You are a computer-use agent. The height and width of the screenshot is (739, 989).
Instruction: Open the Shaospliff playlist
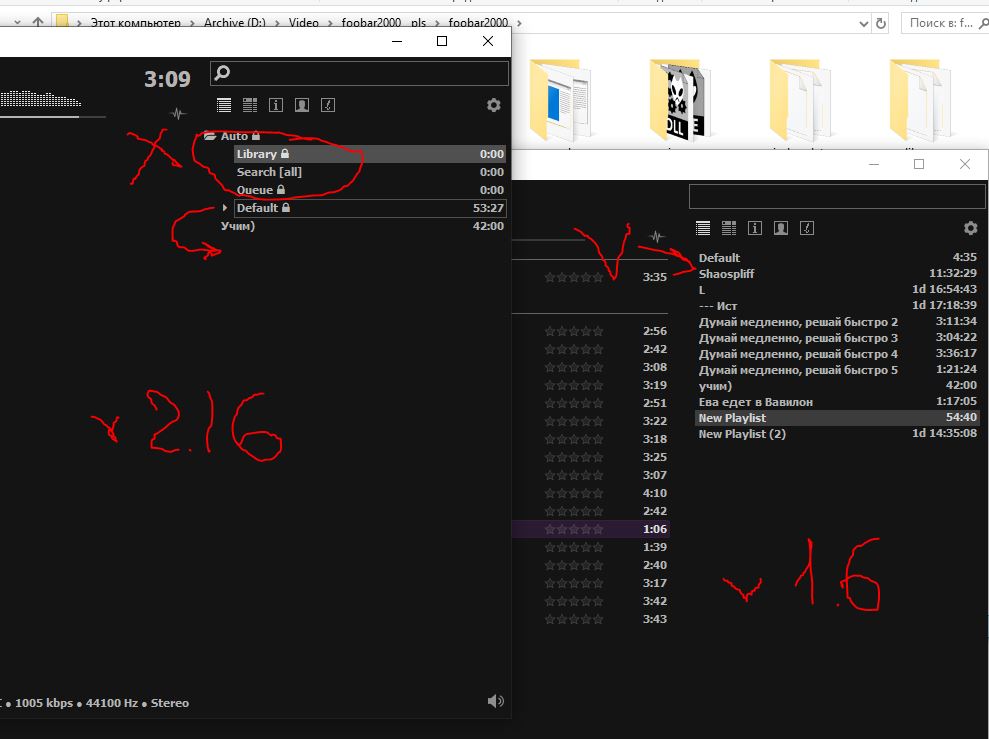point(726,273)
